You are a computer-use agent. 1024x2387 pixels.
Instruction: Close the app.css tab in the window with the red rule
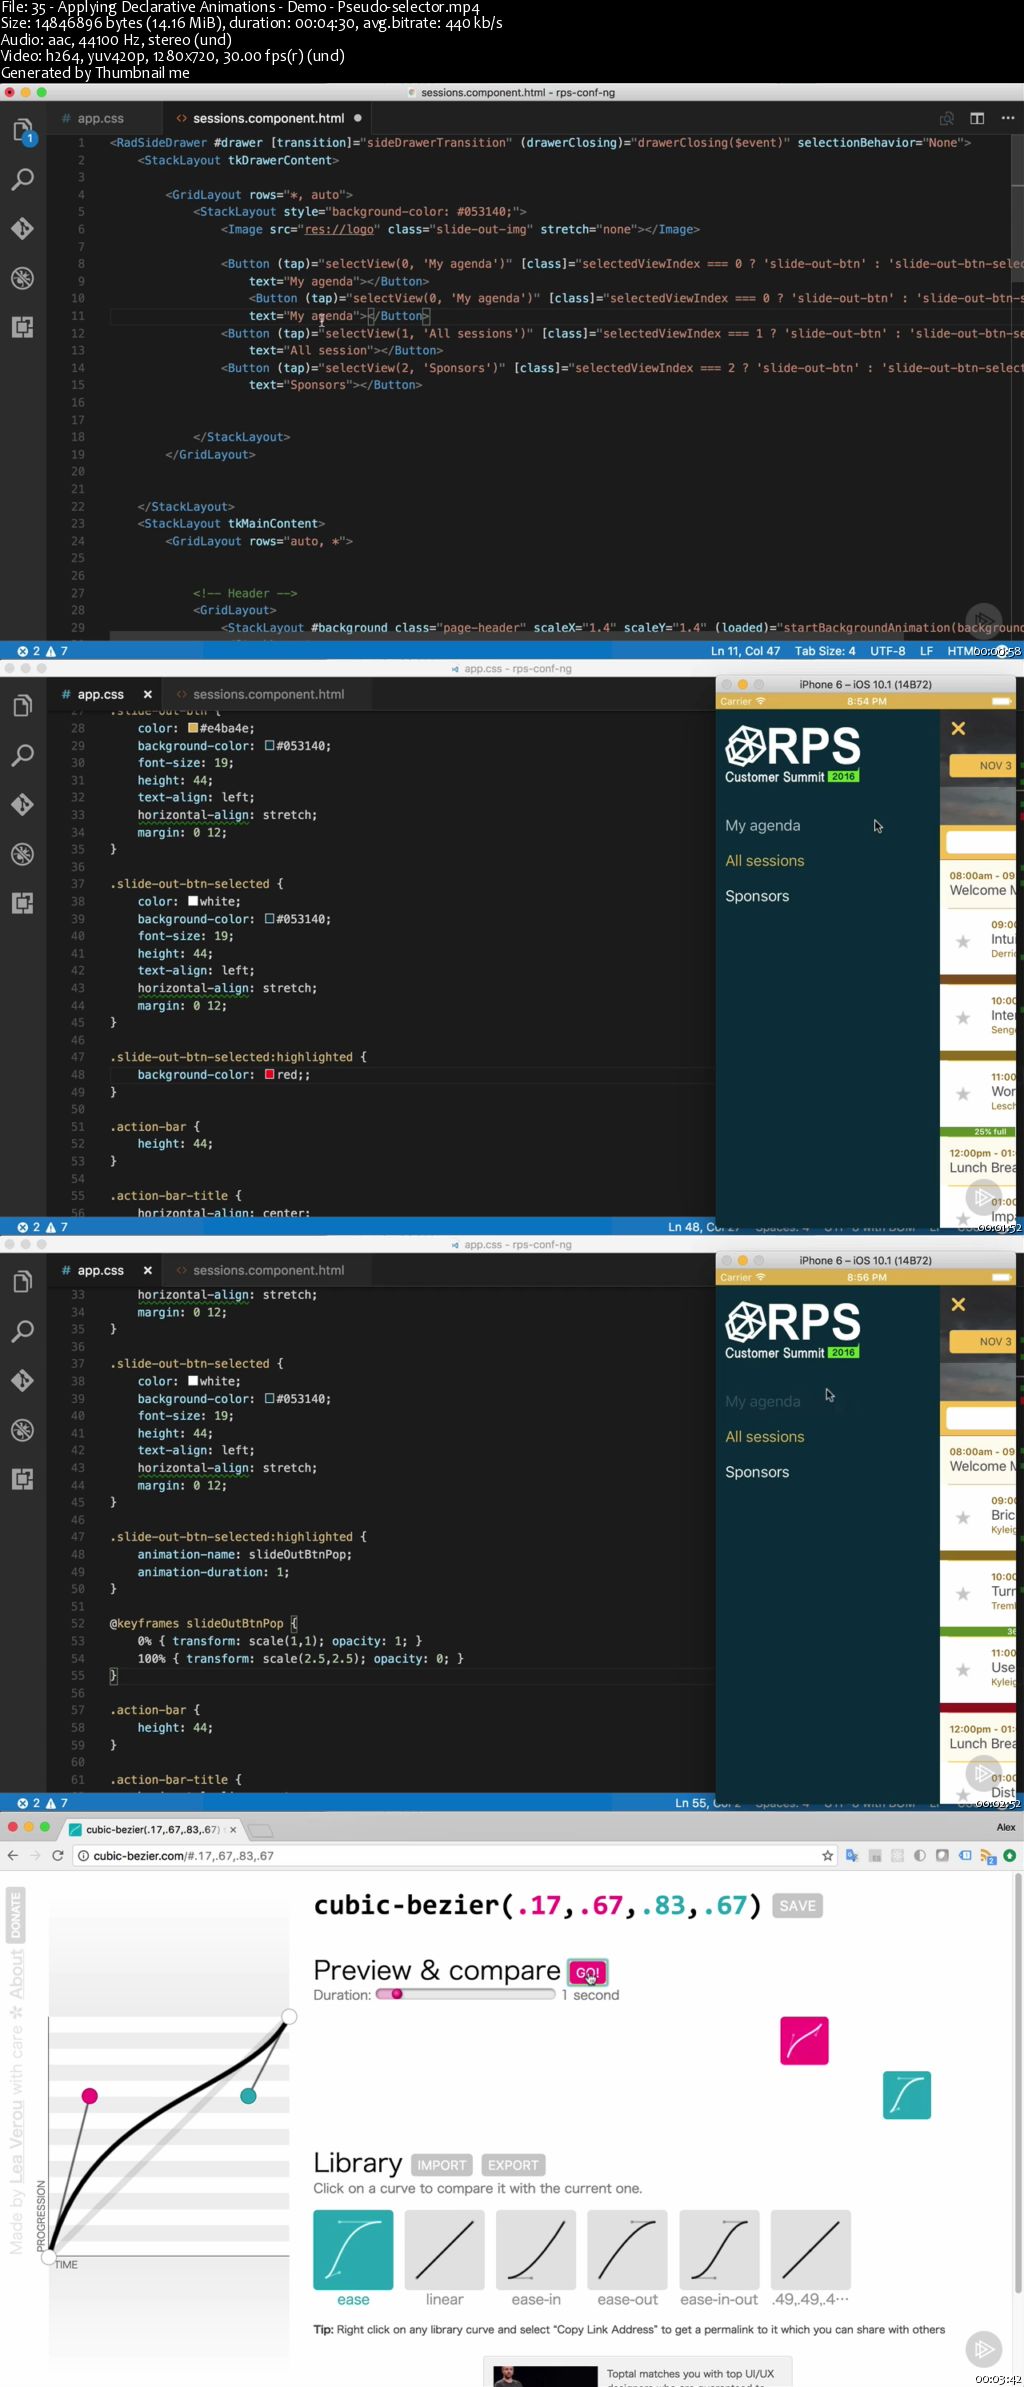147,694
